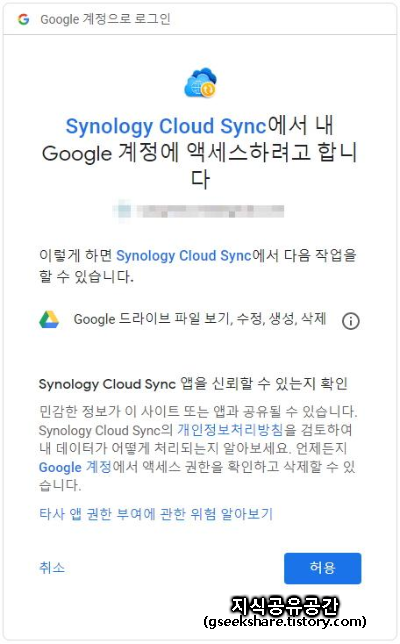The image size is (400, 644).
Task: Click the 앱을 신뢰할 수 있는지 확인 heading
Action: [193, 384]
